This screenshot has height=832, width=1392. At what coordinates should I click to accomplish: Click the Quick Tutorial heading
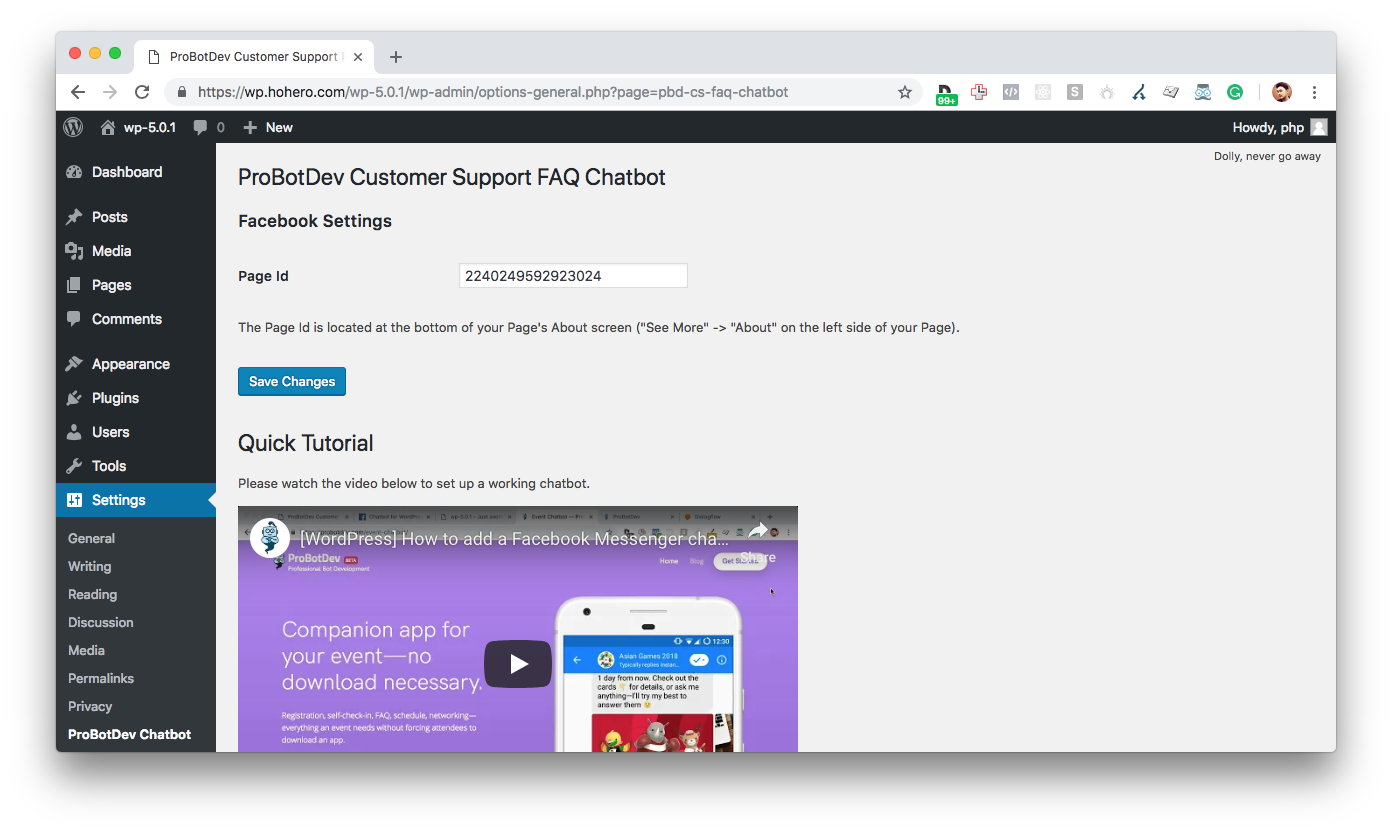(x=306, y=443)
